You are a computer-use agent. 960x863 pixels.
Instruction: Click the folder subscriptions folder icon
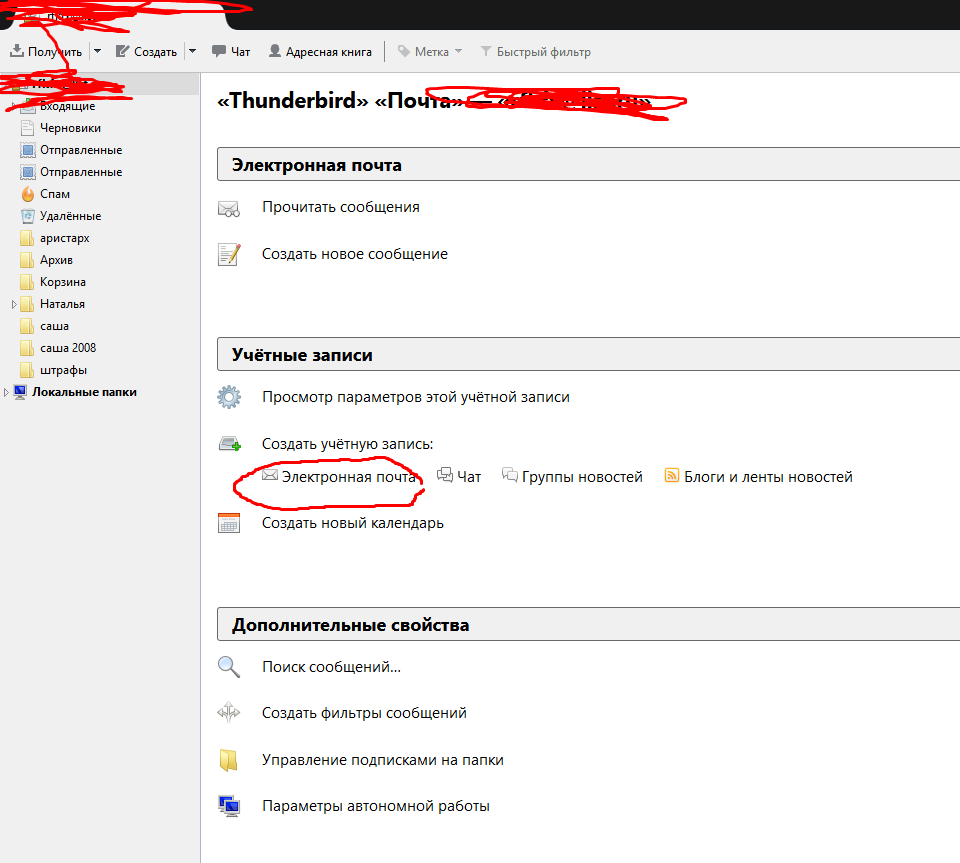pos(228,760)
